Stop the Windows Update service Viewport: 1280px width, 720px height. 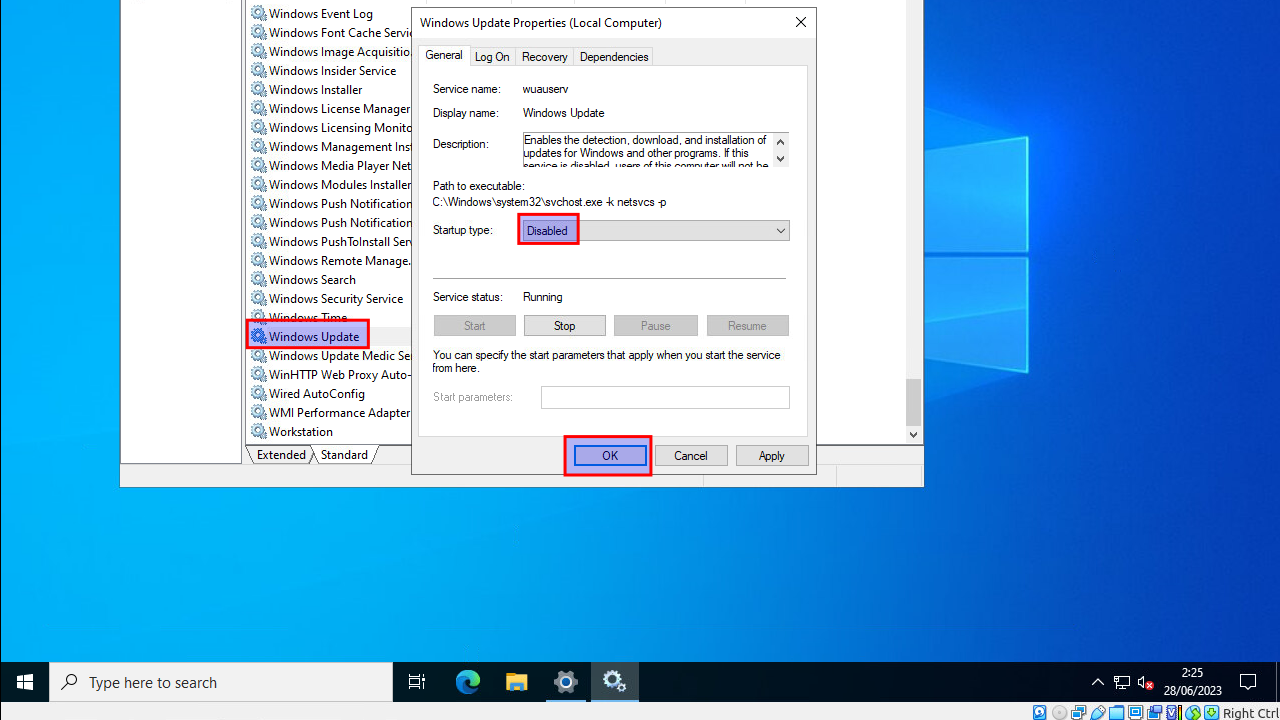click(x=565, y=326)
